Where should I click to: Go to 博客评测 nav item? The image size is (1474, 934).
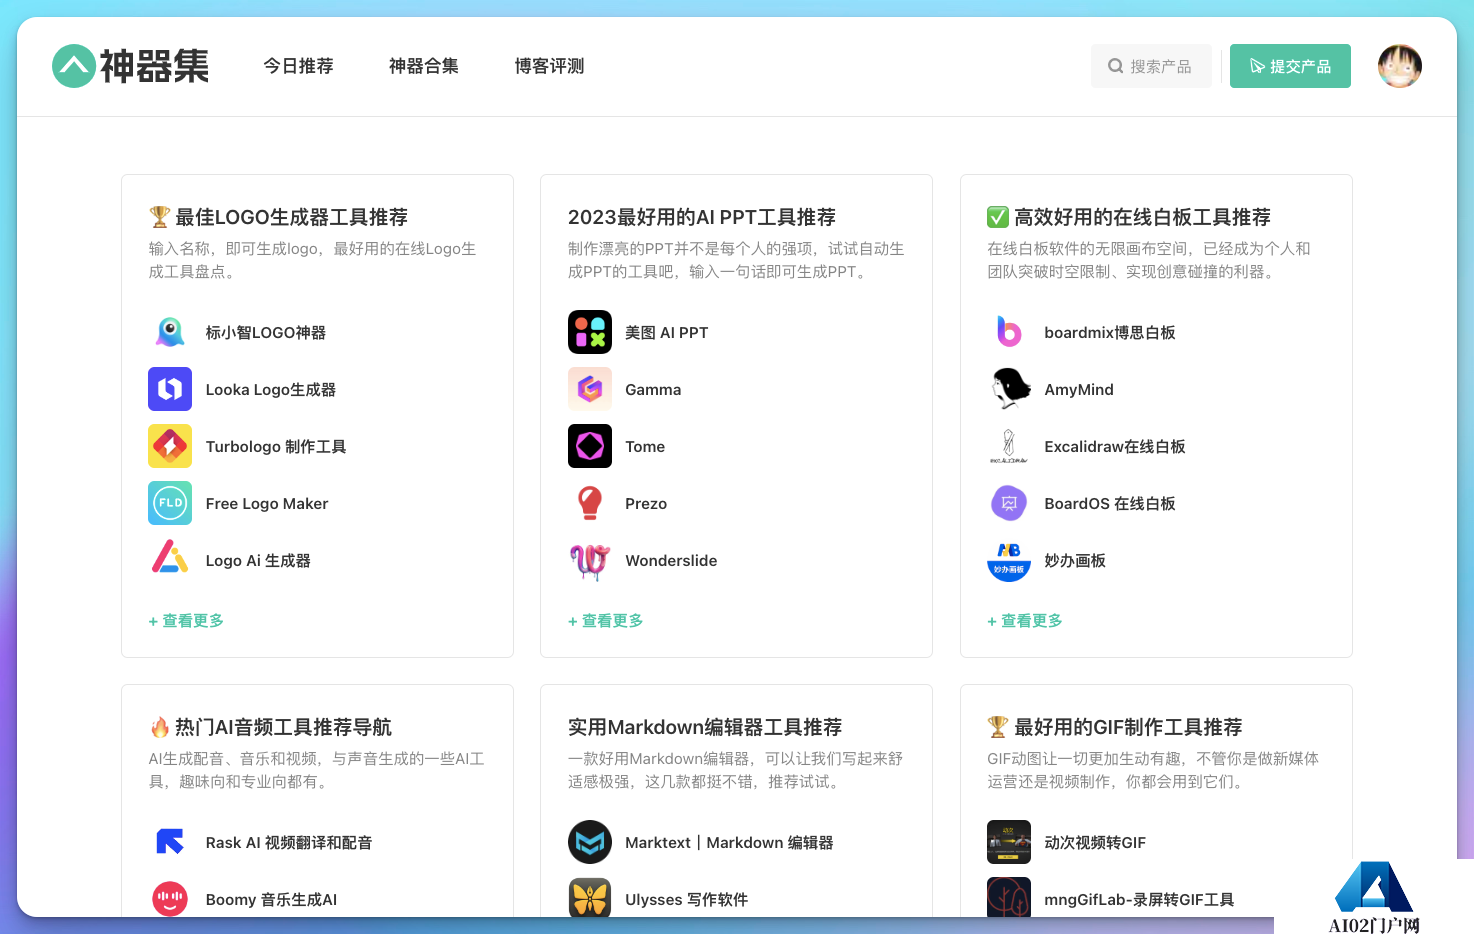(549, 66)
